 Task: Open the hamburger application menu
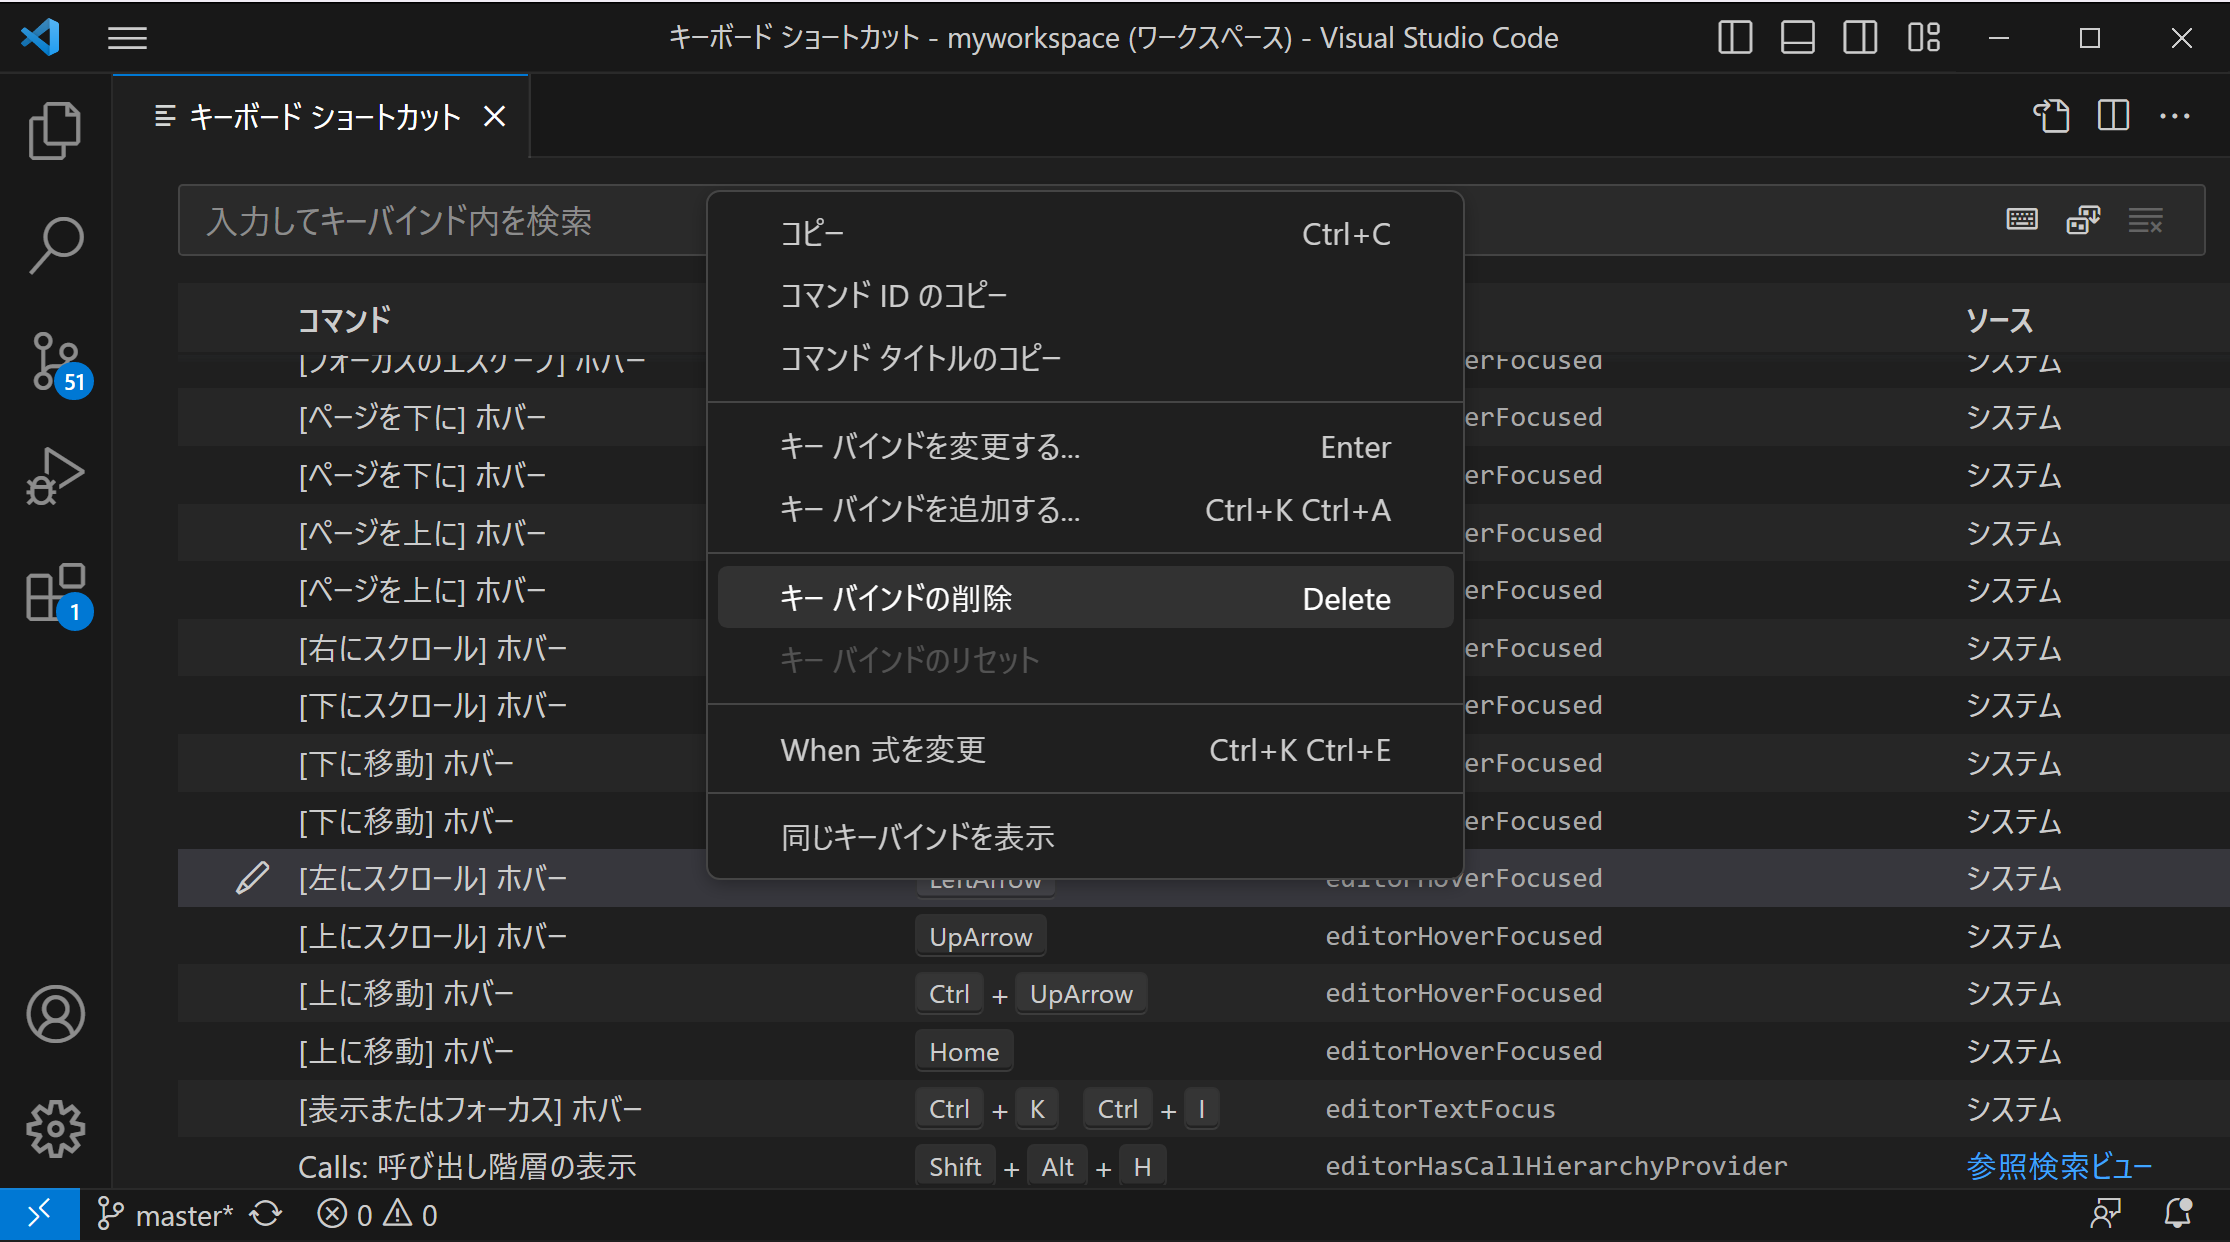click(127, 38)
